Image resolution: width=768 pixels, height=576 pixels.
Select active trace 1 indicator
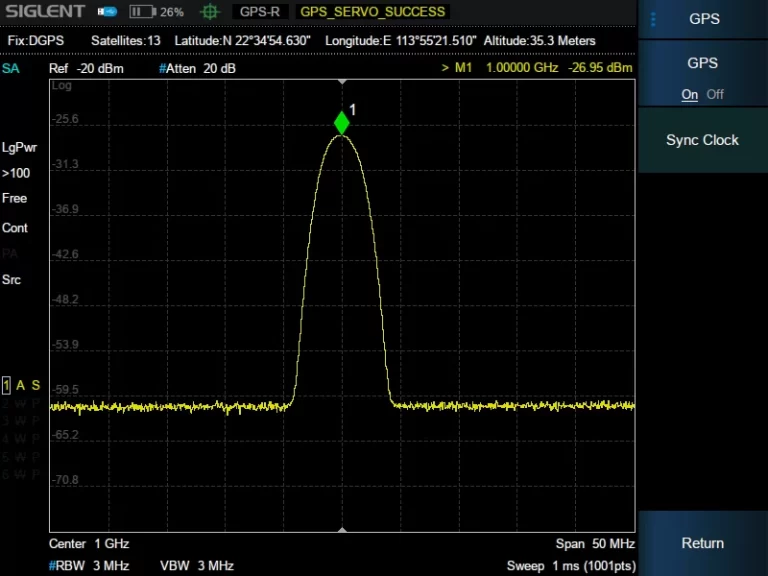[x=6, y=385]
